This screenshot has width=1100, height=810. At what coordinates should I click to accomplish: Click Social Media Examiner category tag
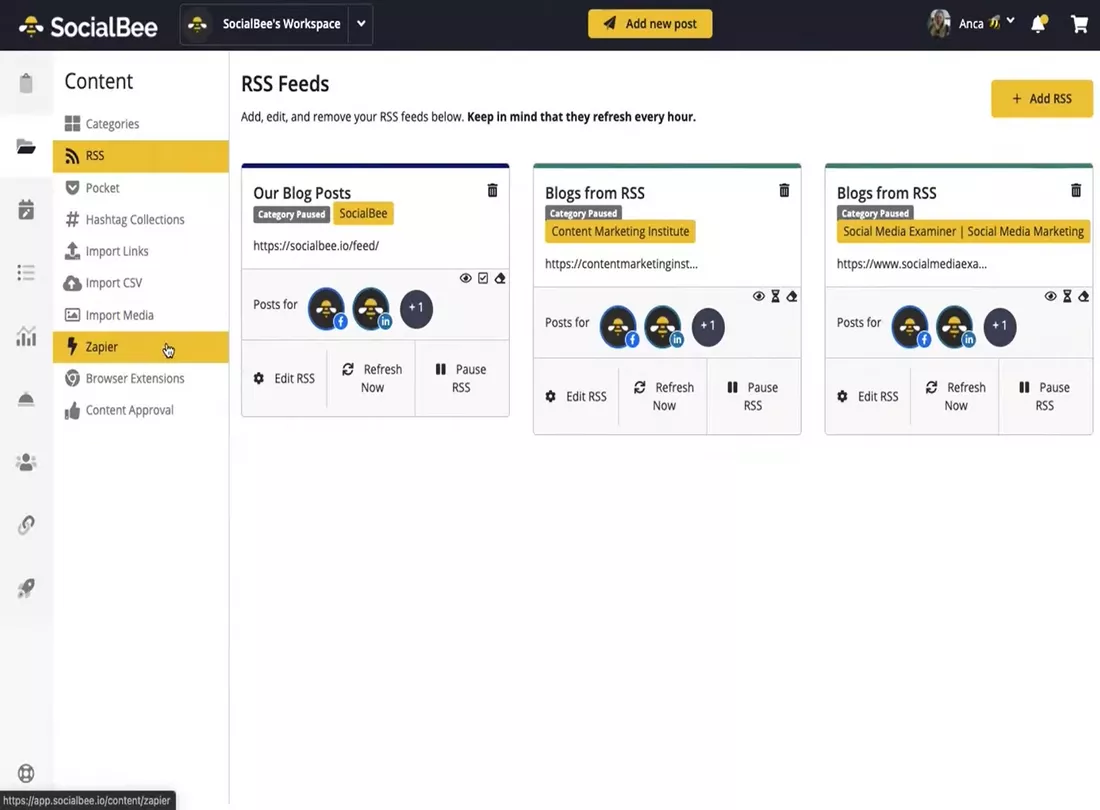[x=963, y=231]
